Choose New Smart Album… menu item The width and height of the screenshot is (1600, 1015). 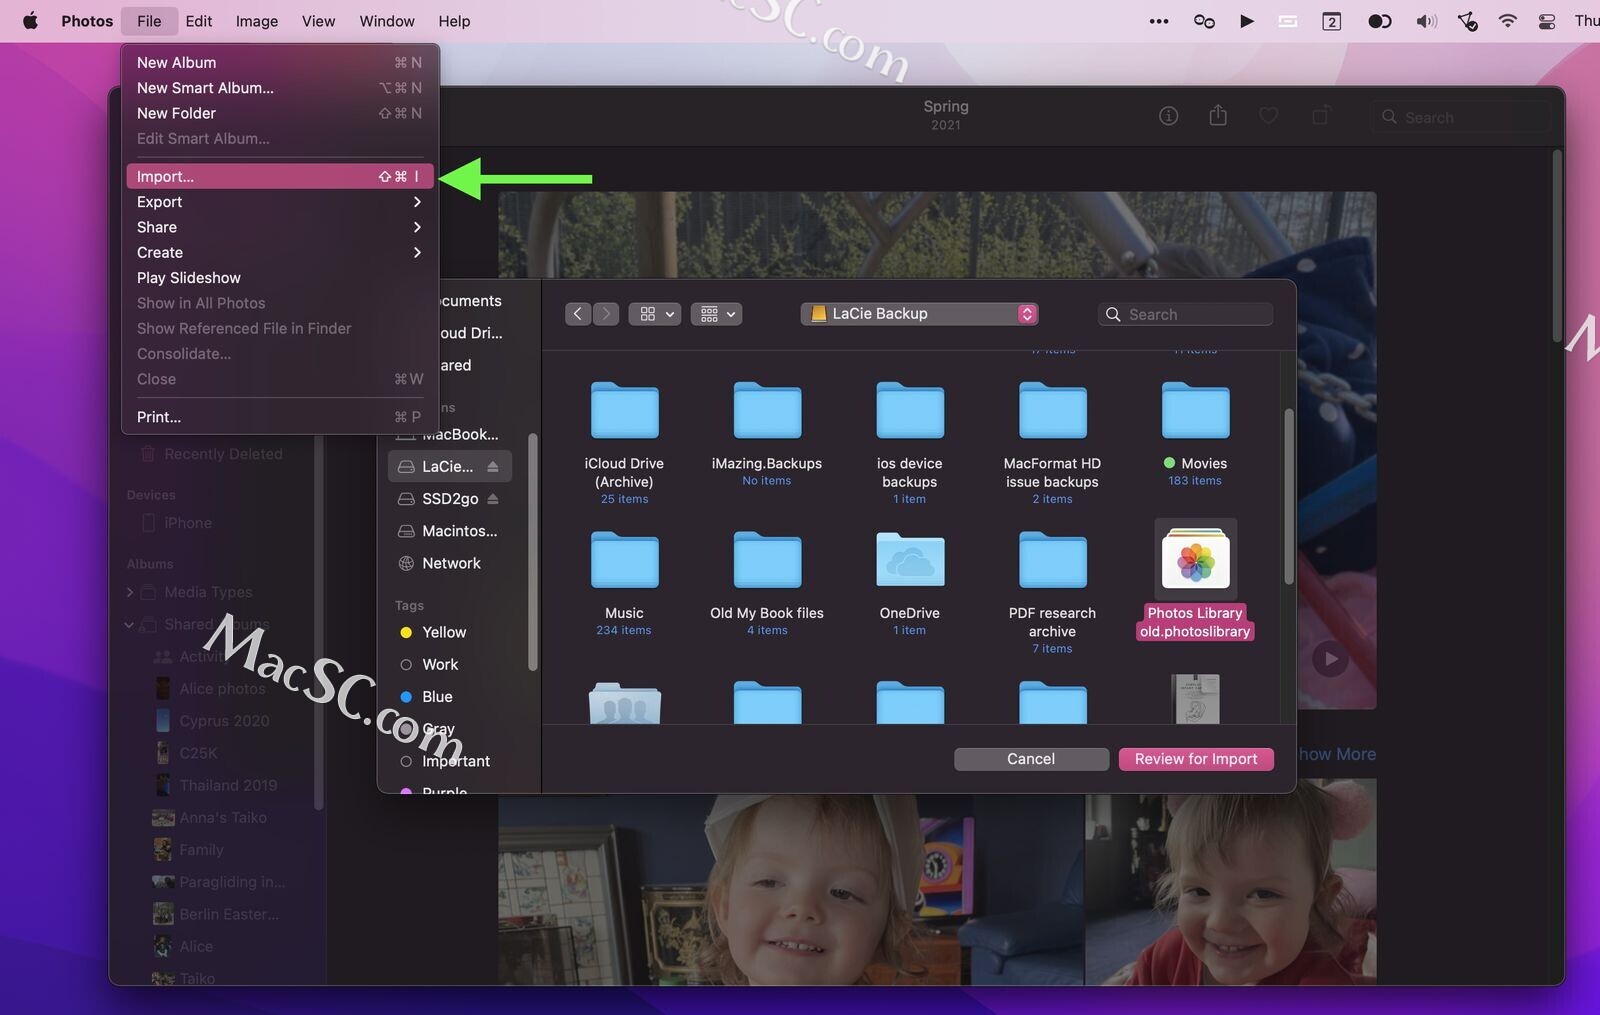click(279, 88)
